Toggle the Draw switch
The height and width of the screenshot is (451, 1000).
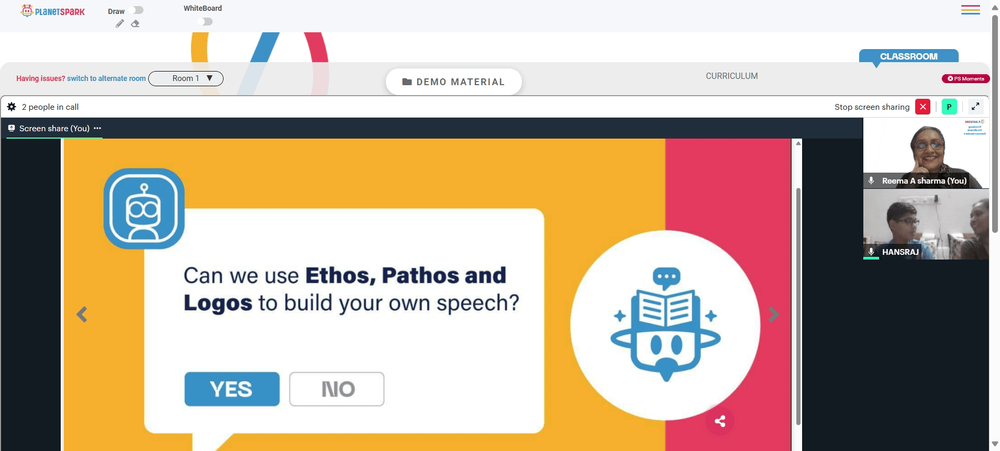coord(136,10)
